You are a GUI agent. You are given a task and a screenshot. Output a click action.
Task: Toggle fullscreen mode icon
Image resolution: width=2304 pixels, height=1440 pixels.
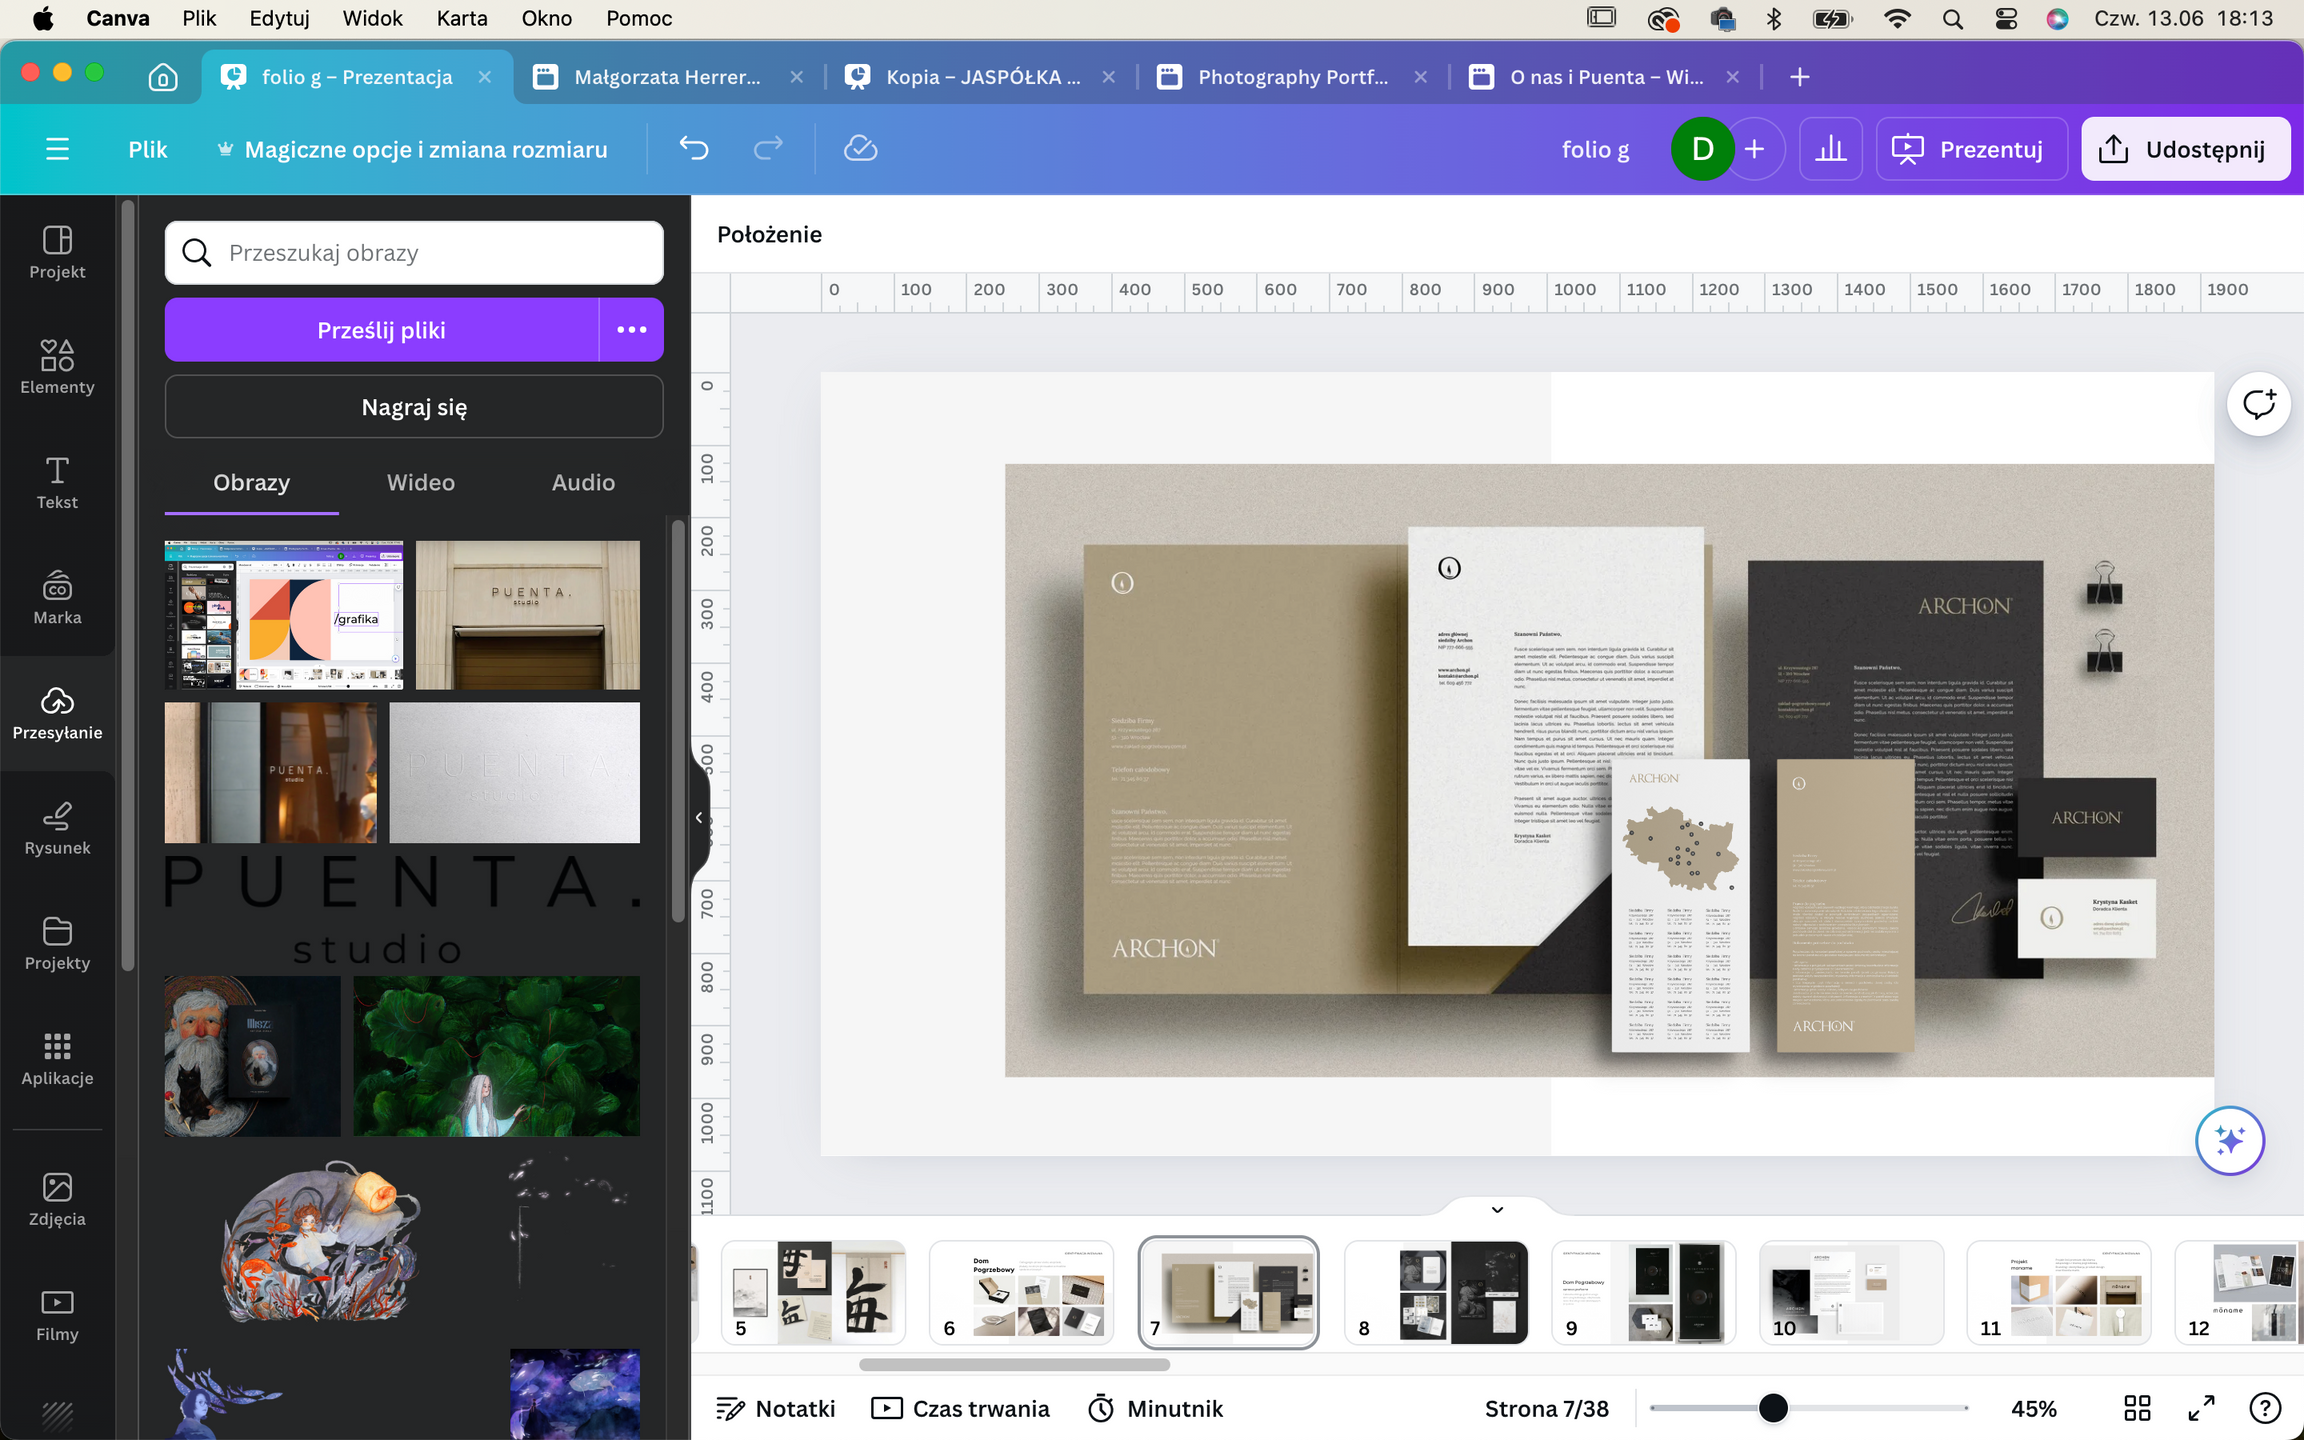(x=2201, y=1408)
